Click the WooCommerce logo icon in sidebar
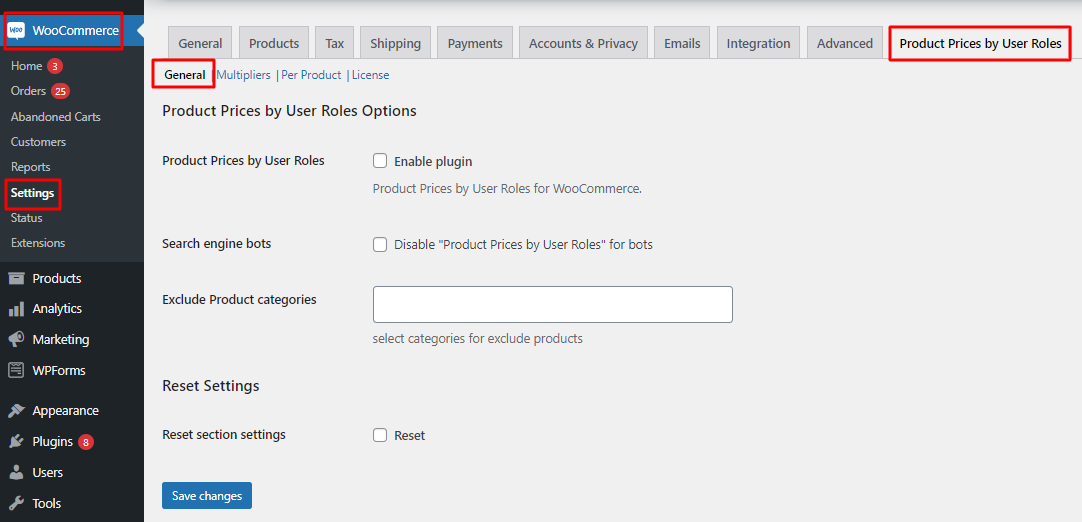 pyautogui.click(x=16, y=30)
